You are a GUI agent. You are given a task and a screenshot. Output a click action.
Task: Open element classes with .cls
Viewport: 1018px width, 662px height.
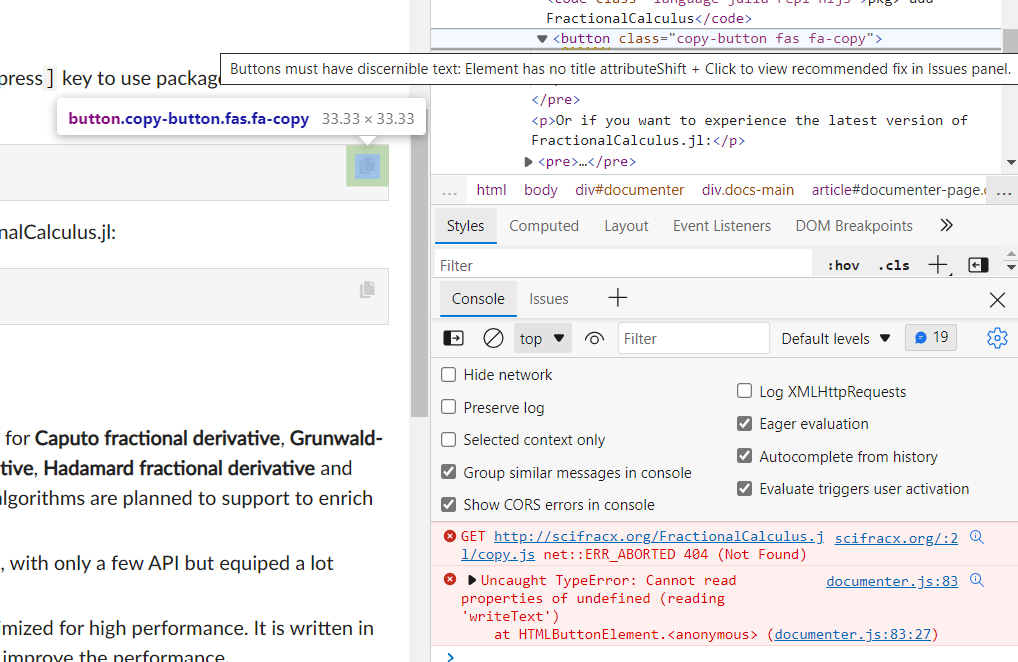coord(893,264)
